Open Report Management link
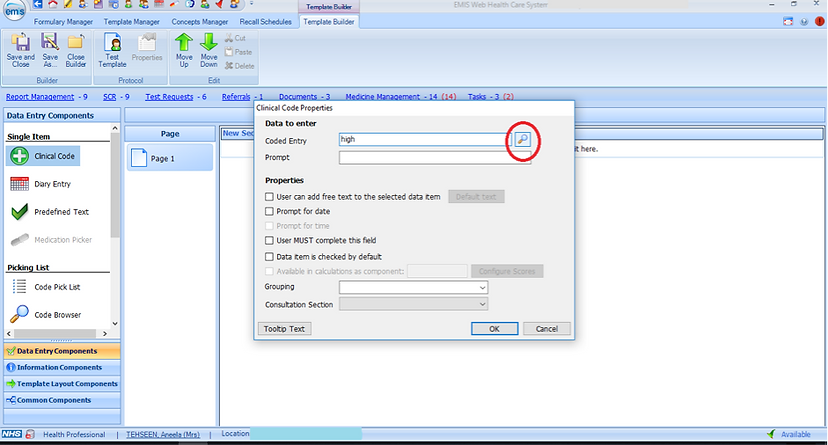This screenshot has width=828, height=445. pyautogui.click(x=40, y=97)
